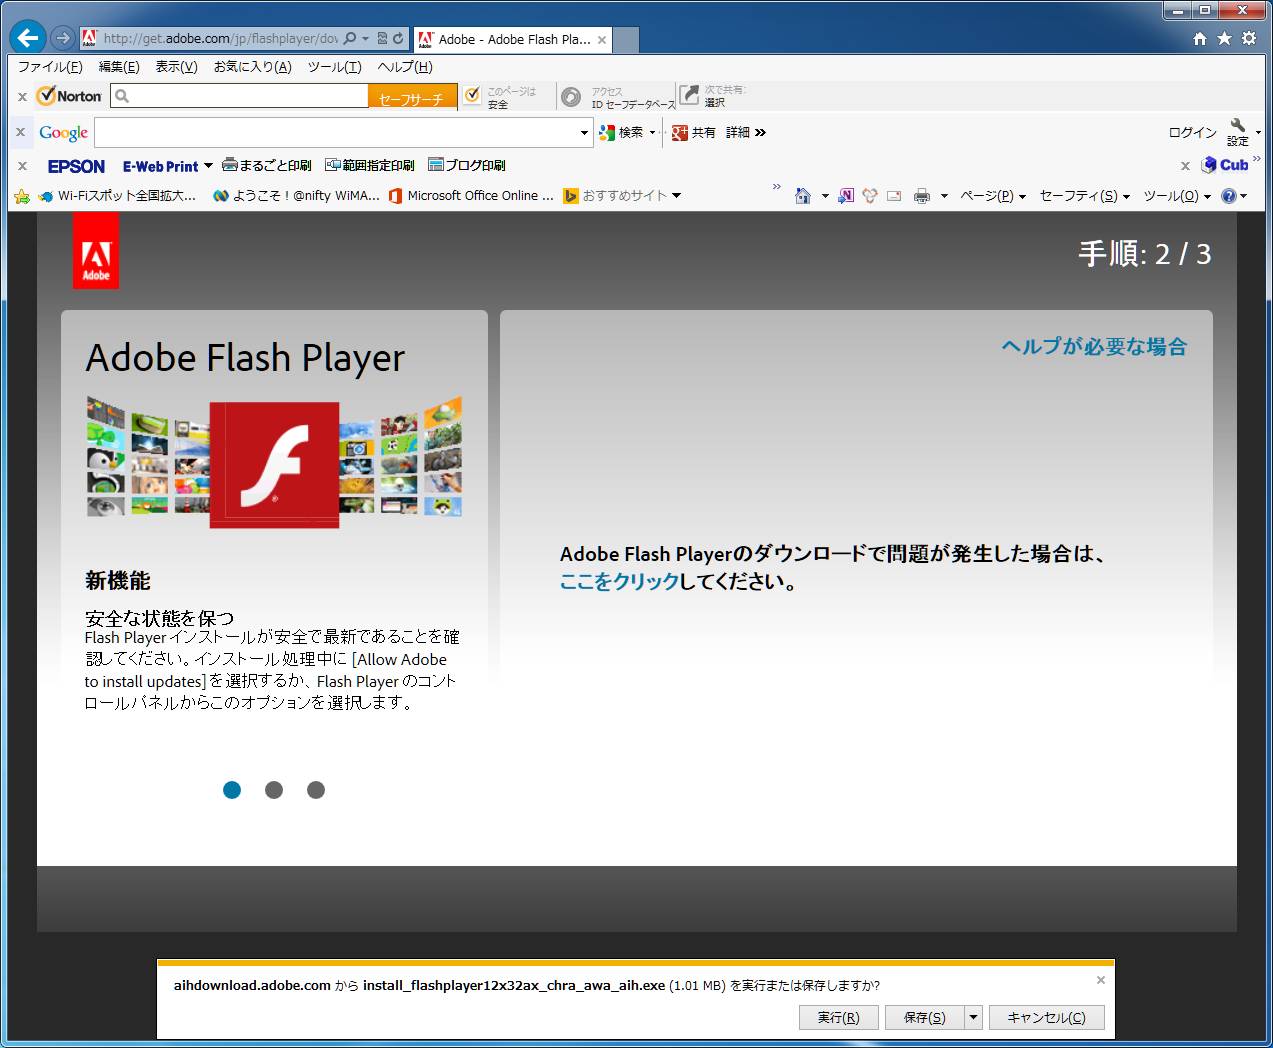Screen dimensions: 1273x1048
Task: Open Norton Identity Safe vault icon
Action: pos(570,96)
